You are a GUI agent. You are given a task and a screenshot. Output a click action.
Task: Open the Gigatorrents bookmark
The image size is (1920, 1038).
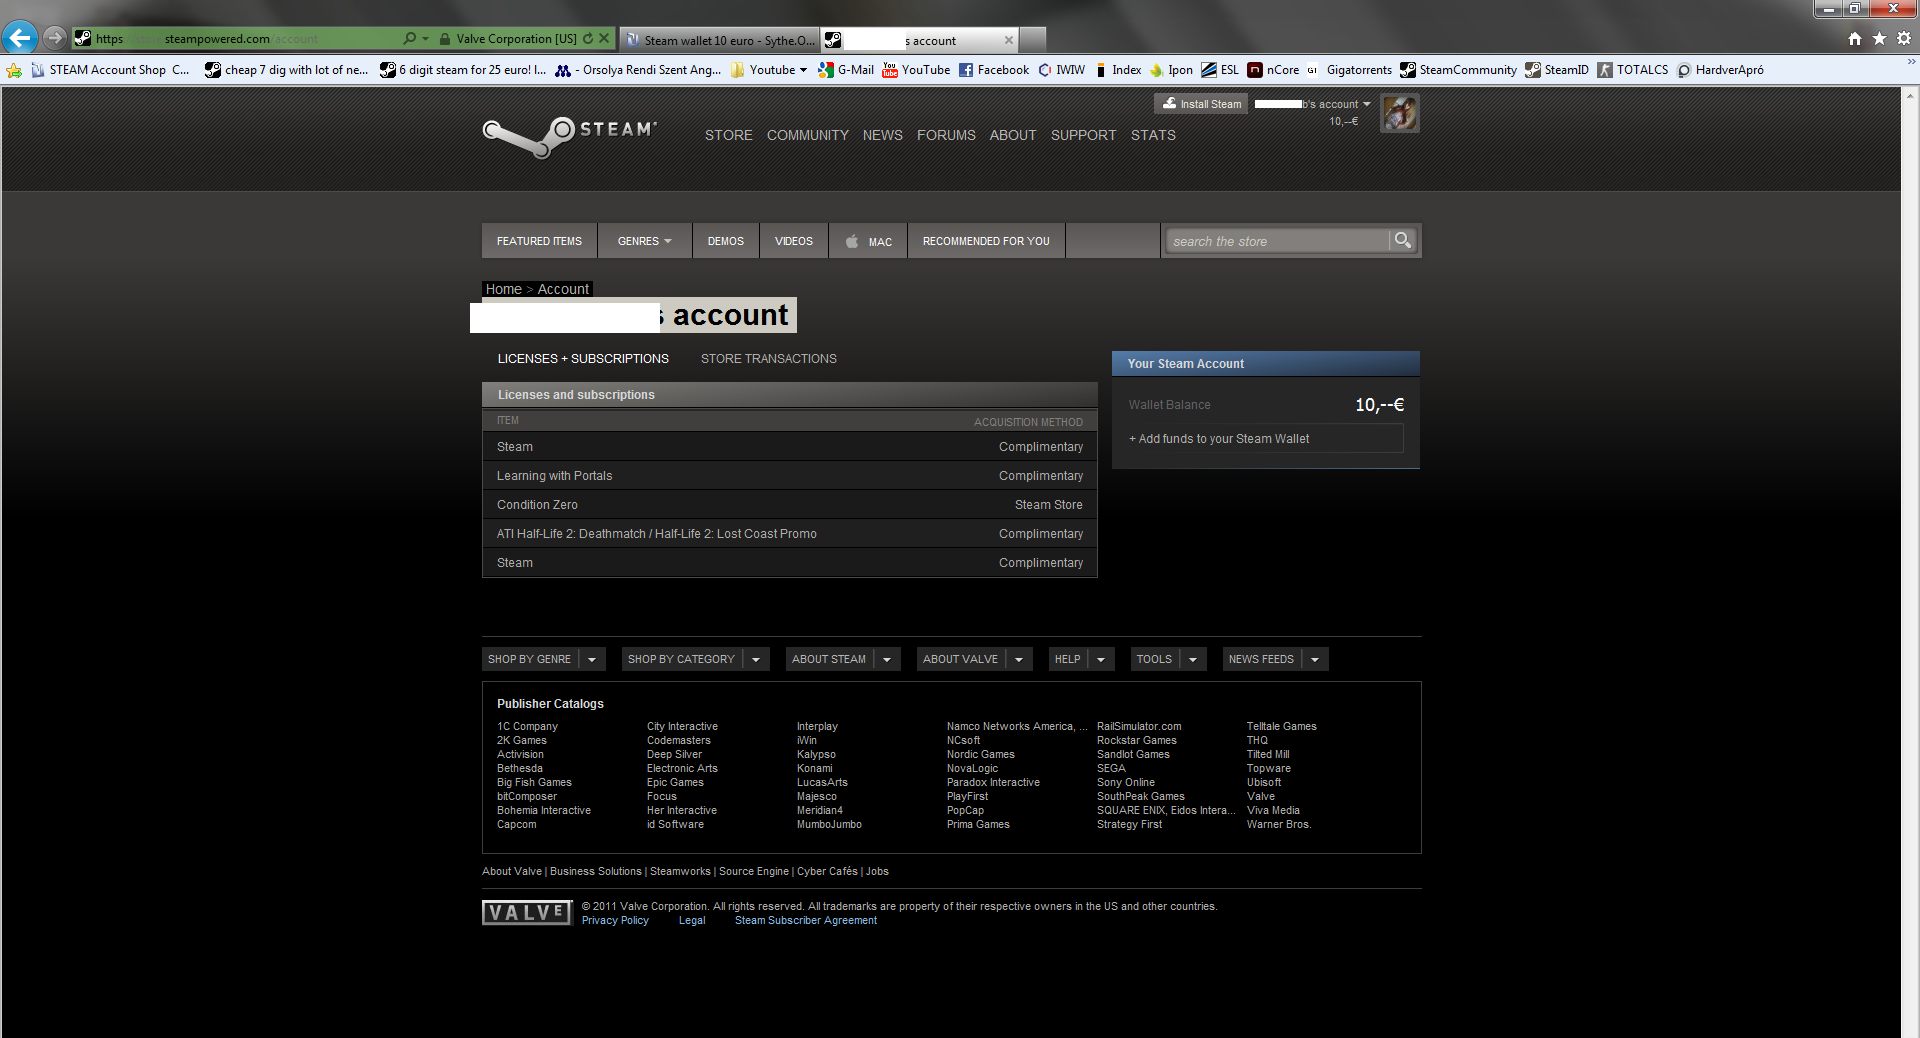1349,70
